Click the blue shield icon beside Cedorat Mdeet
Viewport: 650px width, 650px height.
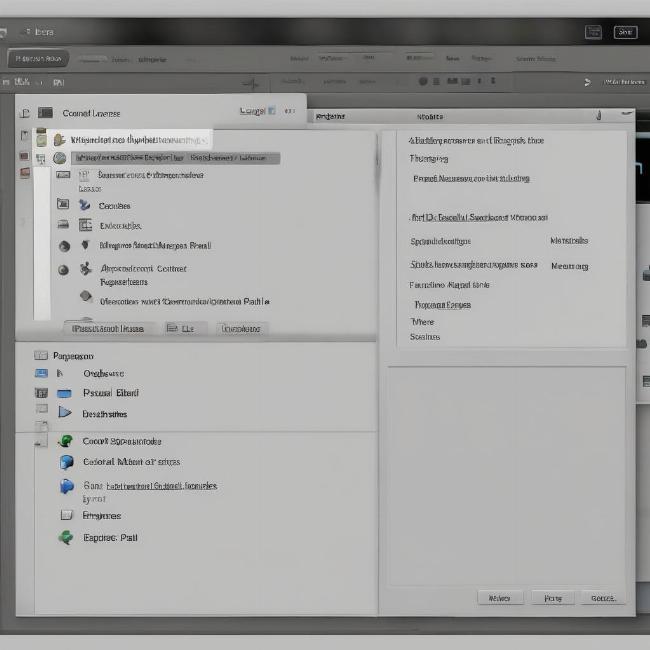66,461
